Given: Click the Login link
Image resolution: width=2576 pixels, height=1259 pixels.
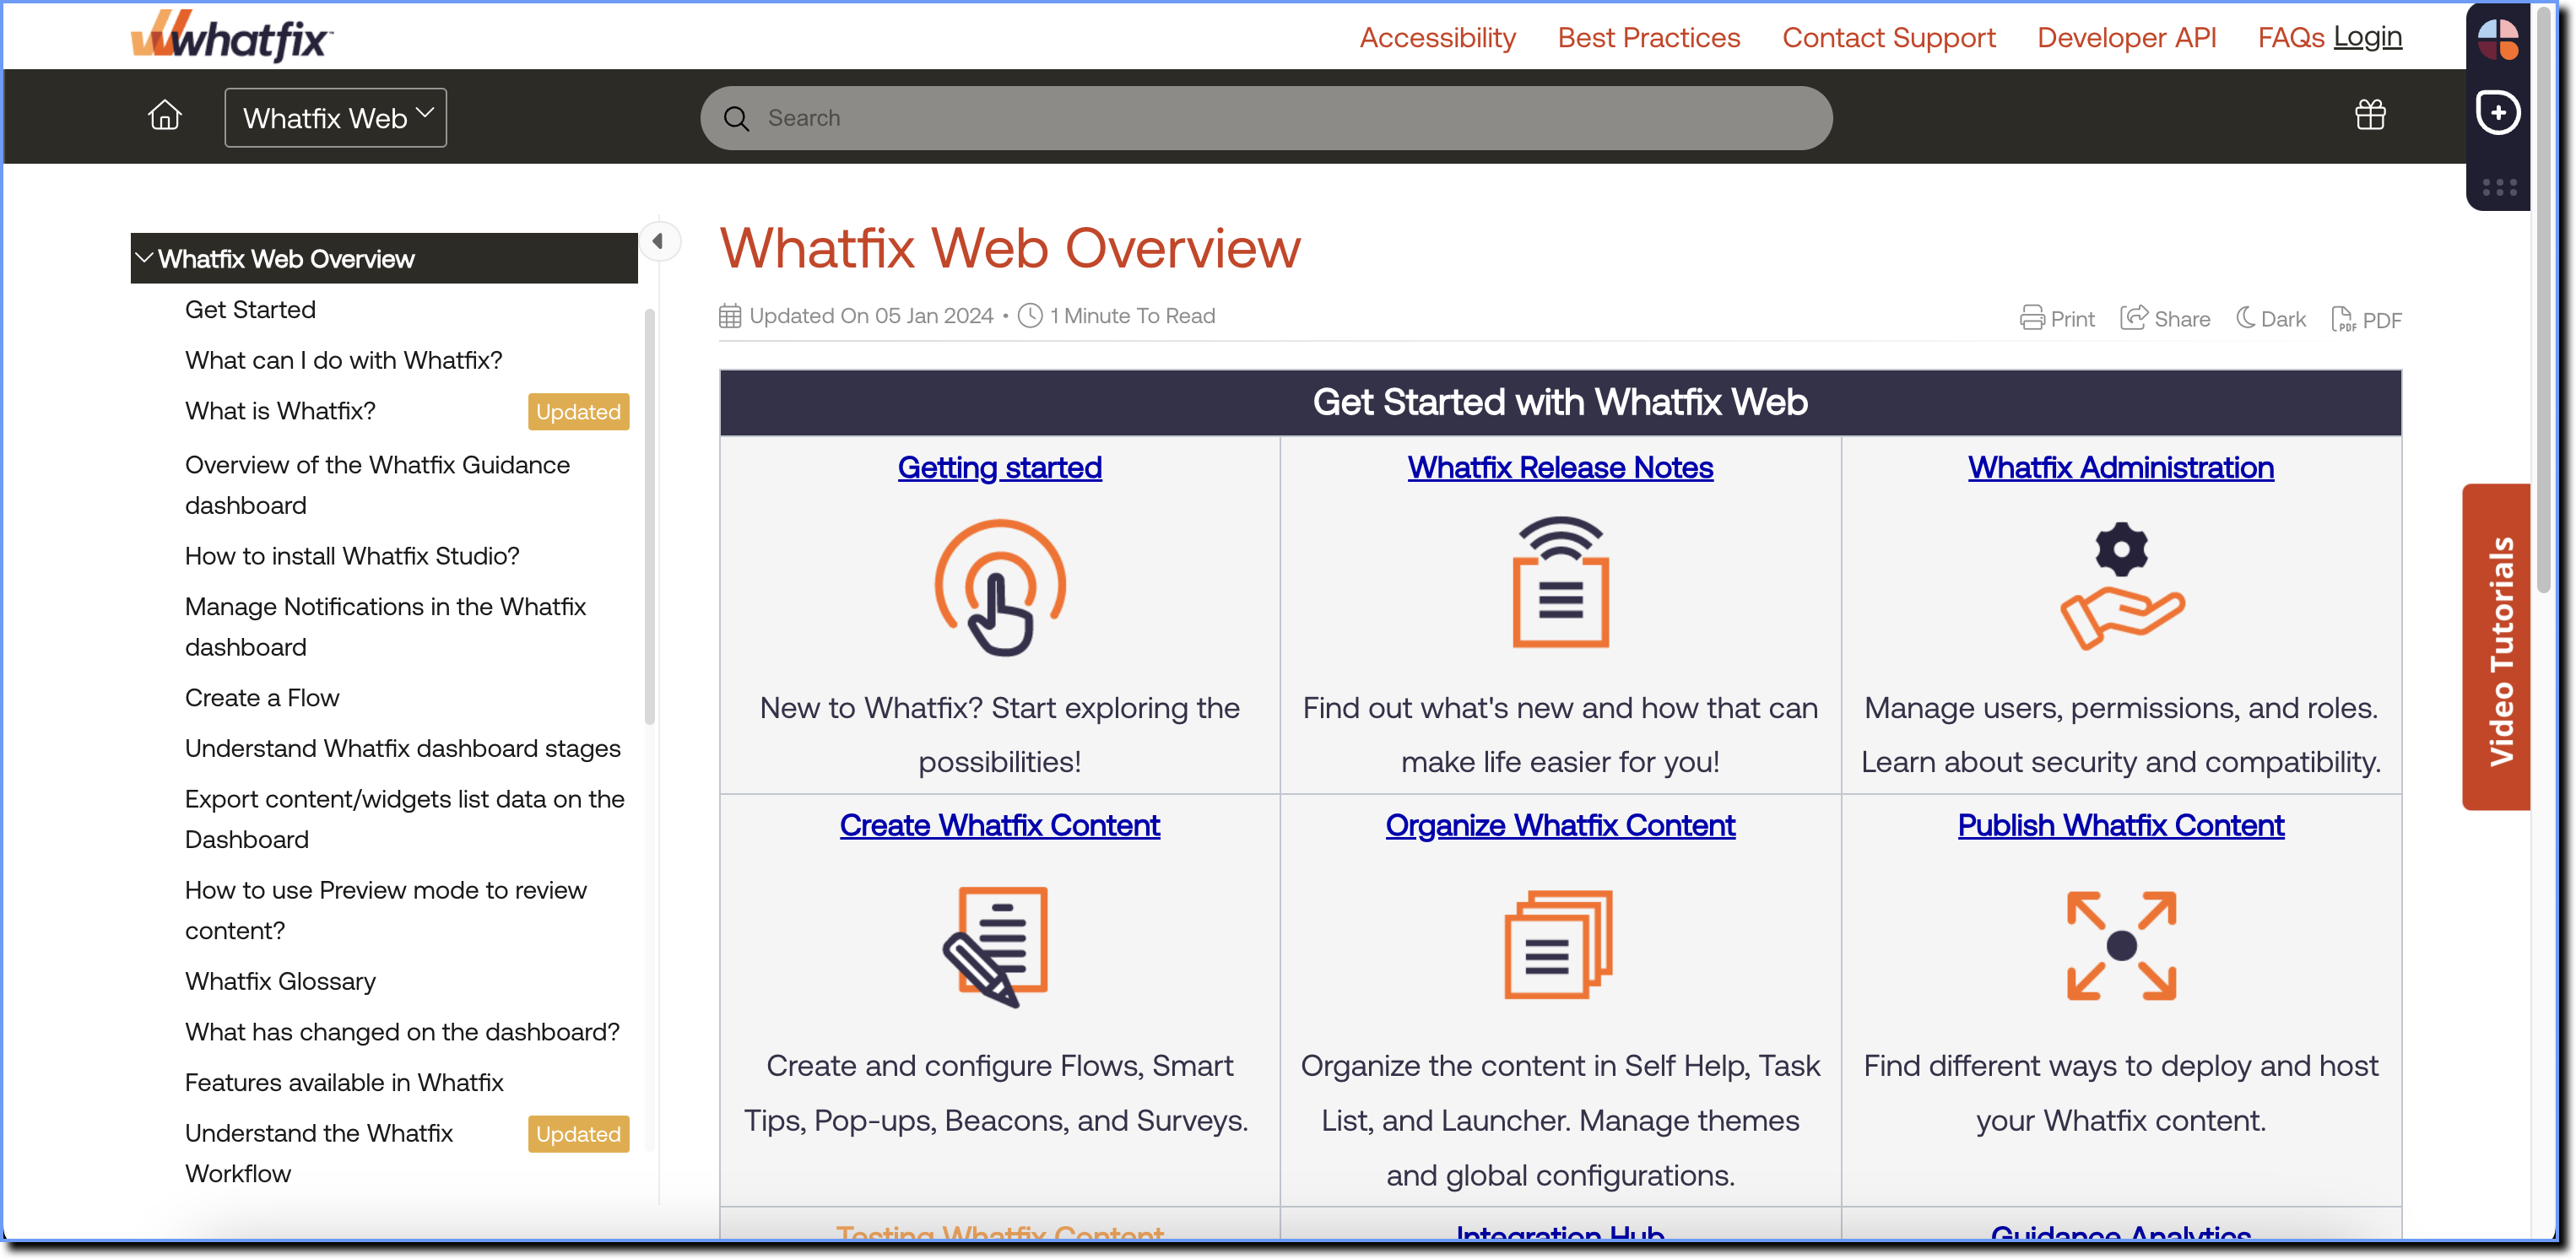Looking at the screenshot, I should [2367, 37].
